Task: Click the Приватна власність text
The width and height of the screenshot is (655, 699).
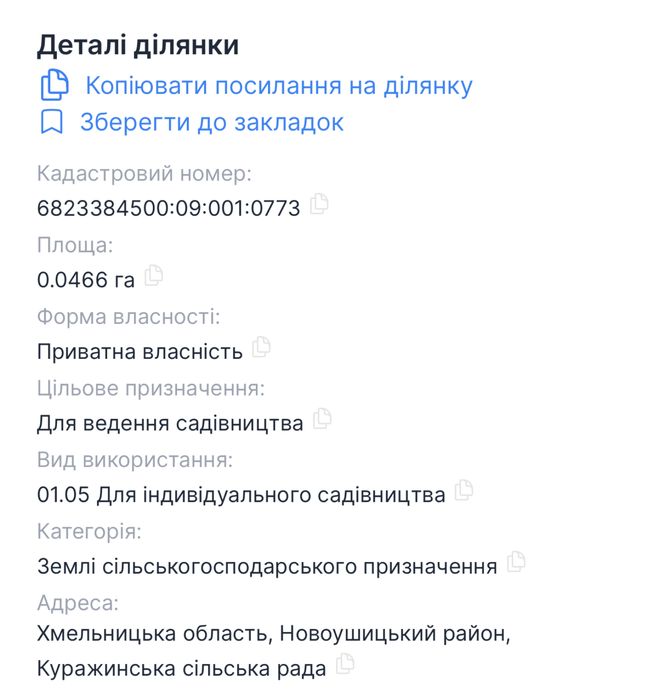Action: pyautogui.click(x=139, y=352)
